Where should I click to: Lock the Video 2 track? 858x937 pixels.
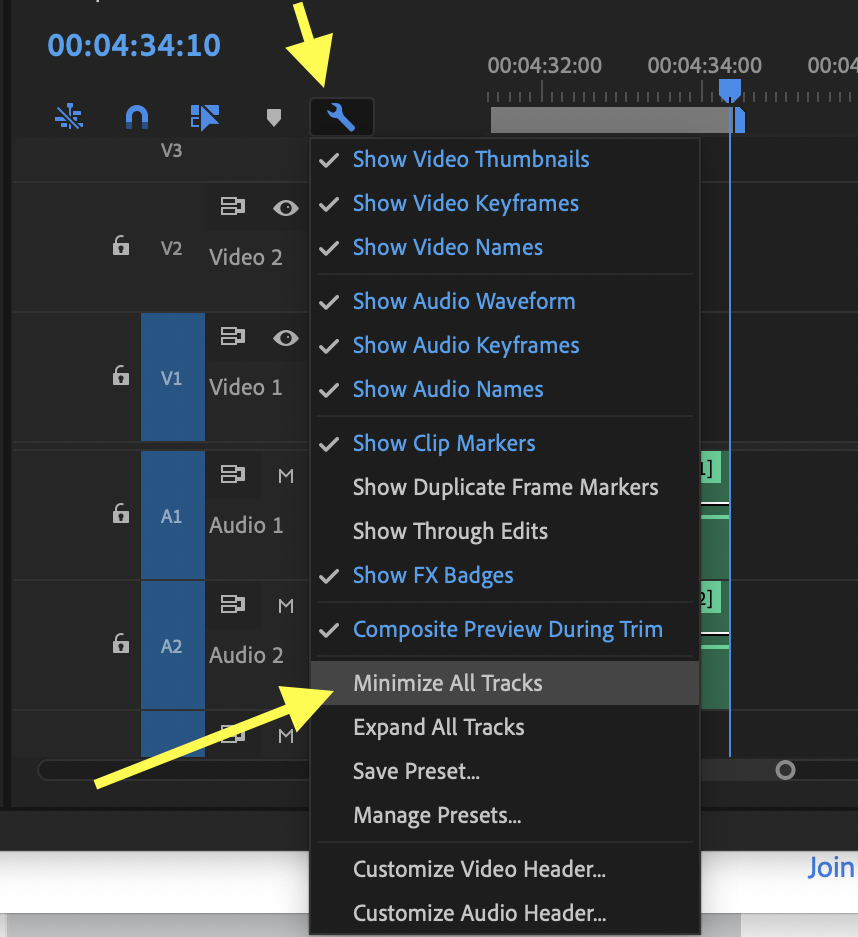(121, 246)
